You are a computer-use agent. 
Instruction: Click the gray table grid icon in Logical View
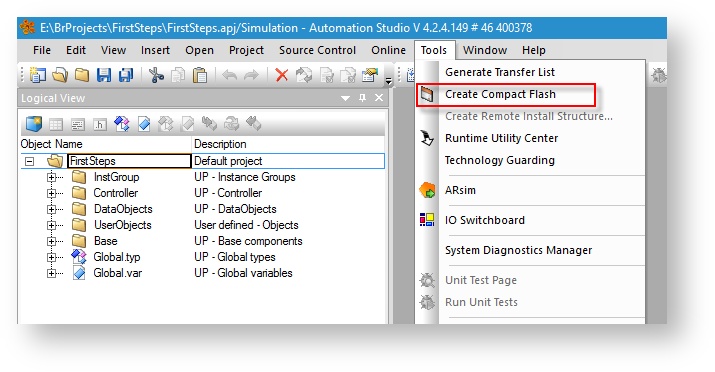coord(56,124)
